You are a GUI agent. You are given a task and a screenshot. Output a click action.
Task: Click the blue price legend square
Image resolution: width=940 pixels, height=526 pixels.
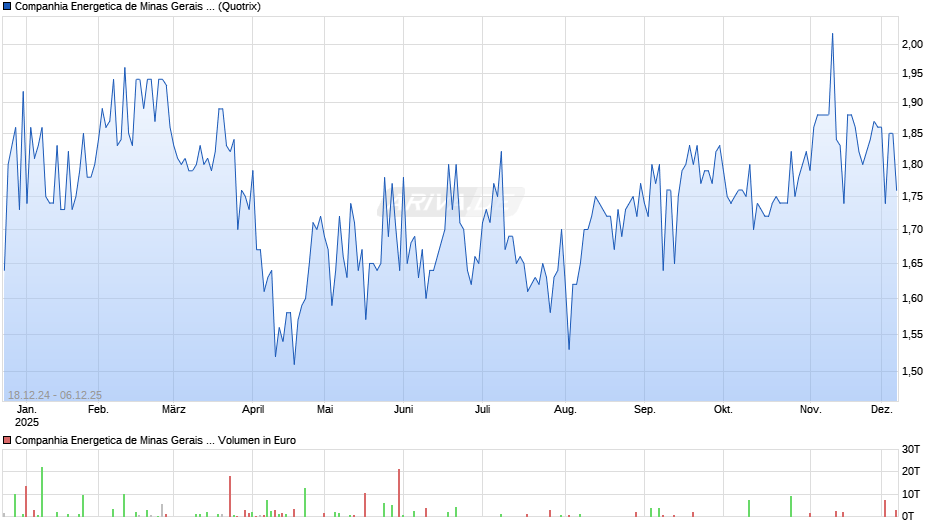pos(7,7)
